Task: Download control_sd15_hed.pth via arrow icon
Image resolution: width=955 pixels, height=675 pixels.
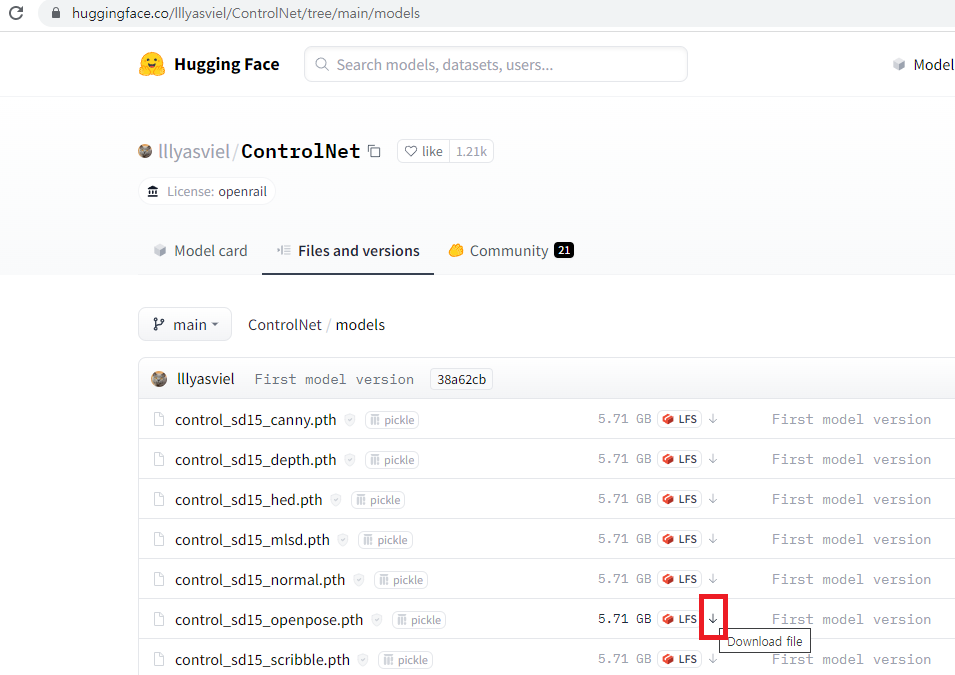Action: [x=713, y=499]
